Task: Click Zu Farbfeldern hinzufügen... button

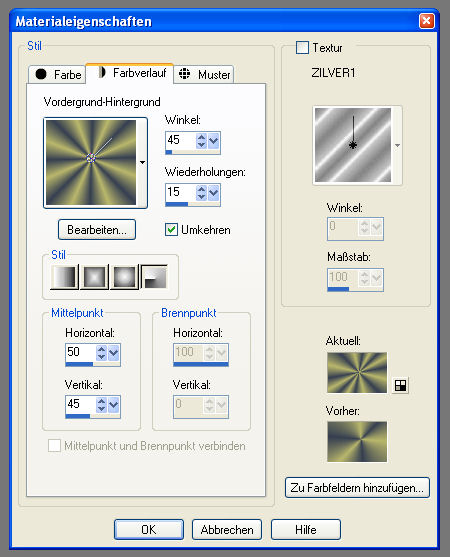Action: [357, 488]
